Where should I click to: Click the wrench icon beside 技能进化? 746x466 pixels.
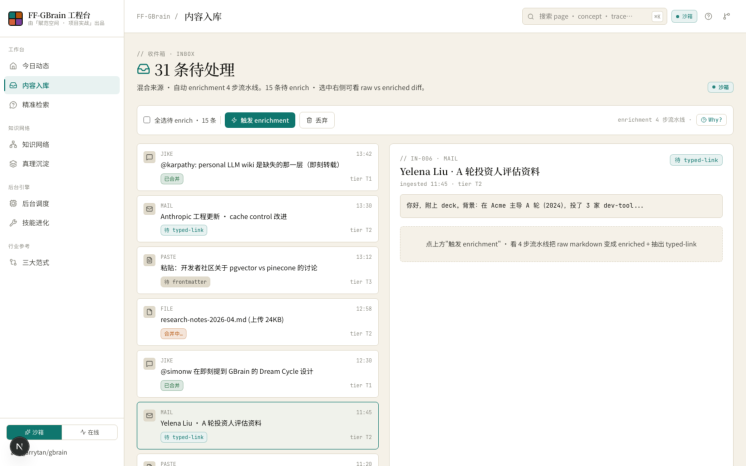tap(13, 223)
